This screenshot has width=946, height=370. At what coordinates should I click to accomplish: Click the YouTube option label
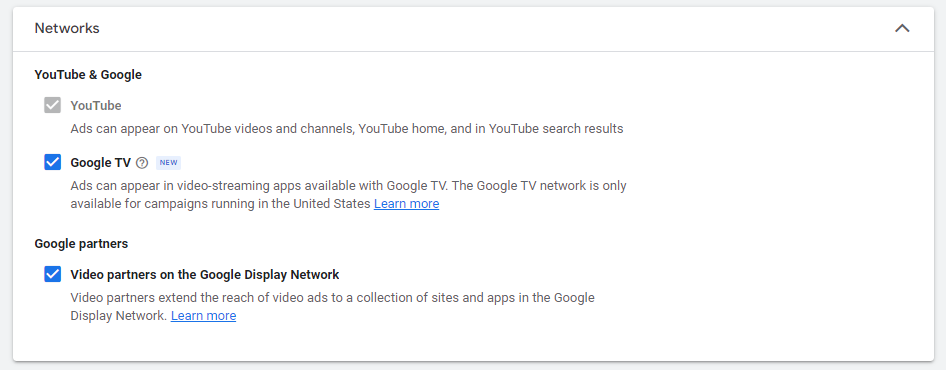click(x=96, y=106)
